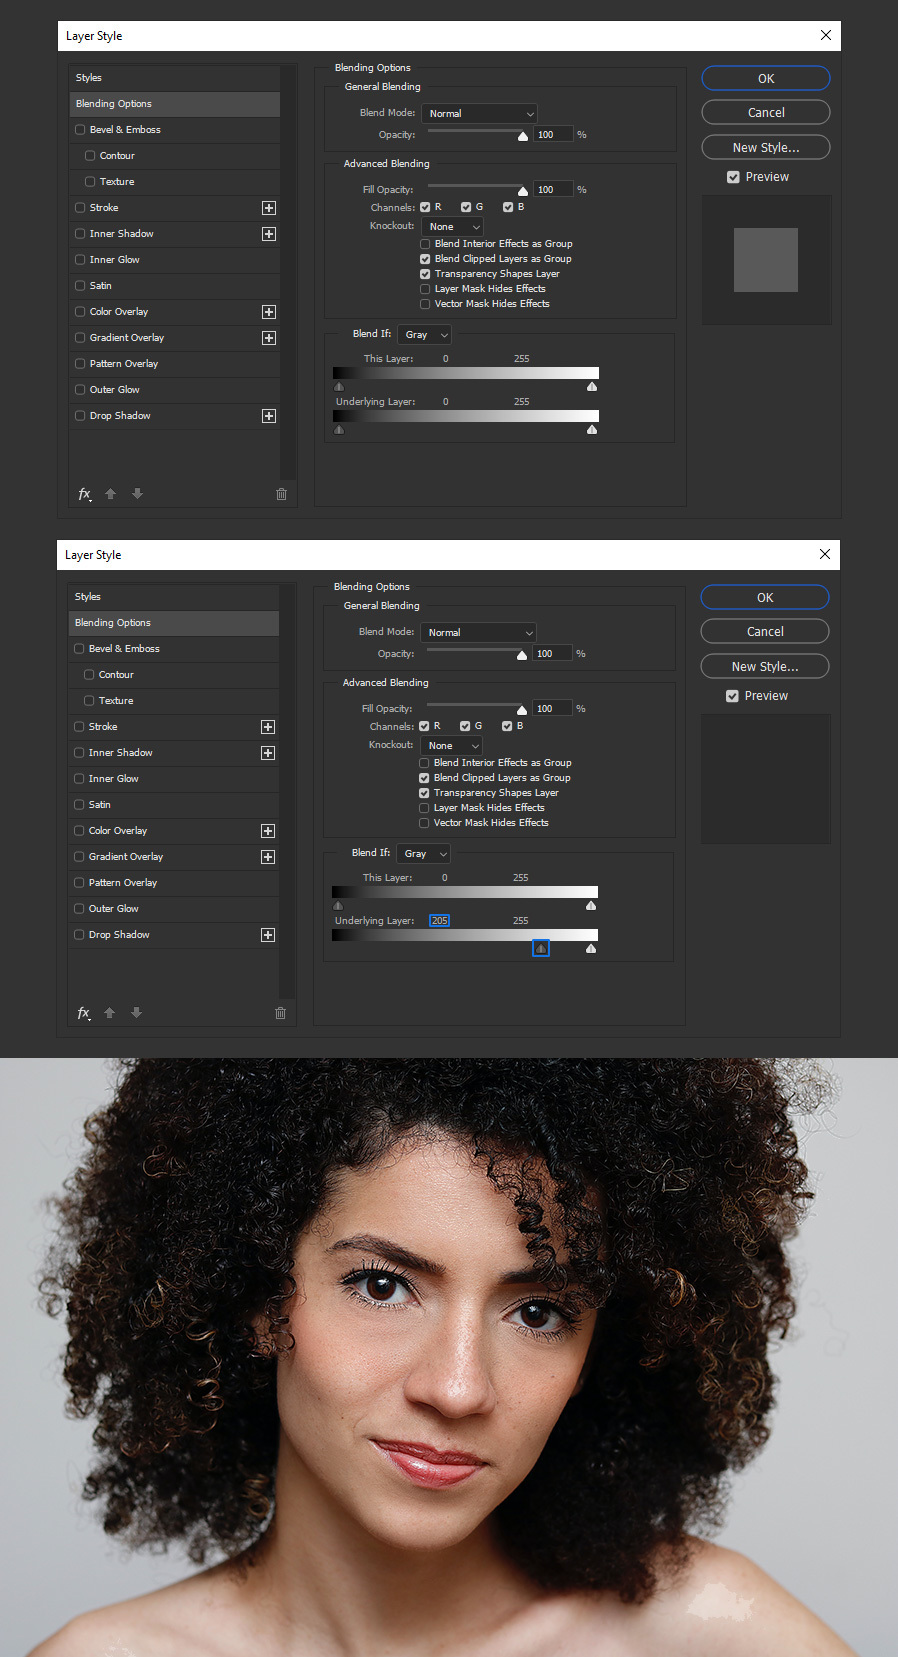The width and height of the screenshot is (898, 1657).
Task: Open Blend Mode dropdown in lower dialog
Action: tap(479, 633)
